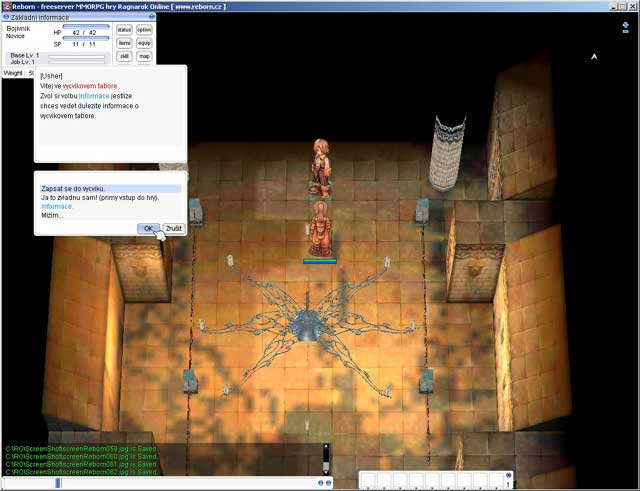Click the status button in info panel

tap(124, 30)
